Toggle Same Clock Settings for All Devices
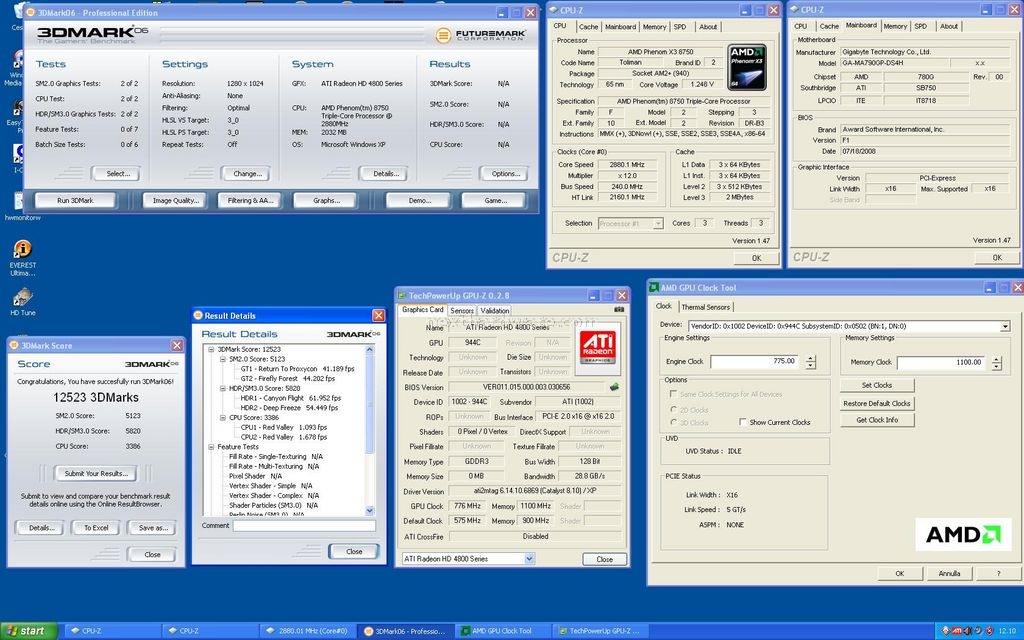The height and width of the screenshot is (640, 1024). point(673,394)
